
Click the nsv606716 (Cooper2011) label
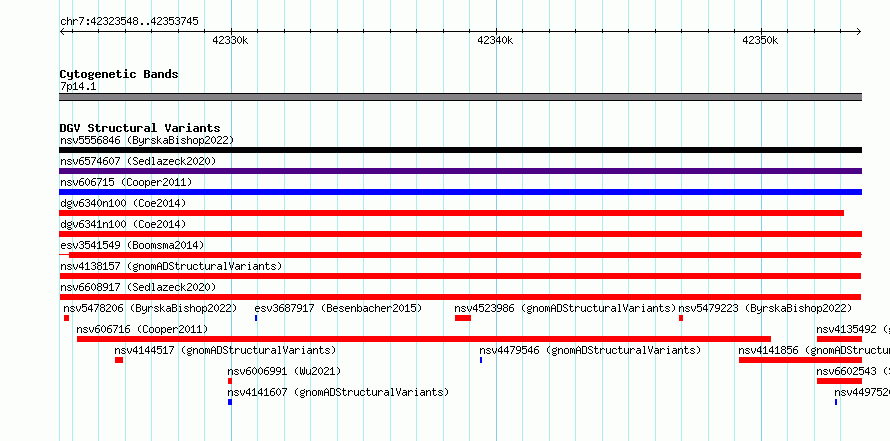pyautogui.click(x=142, y=329)
